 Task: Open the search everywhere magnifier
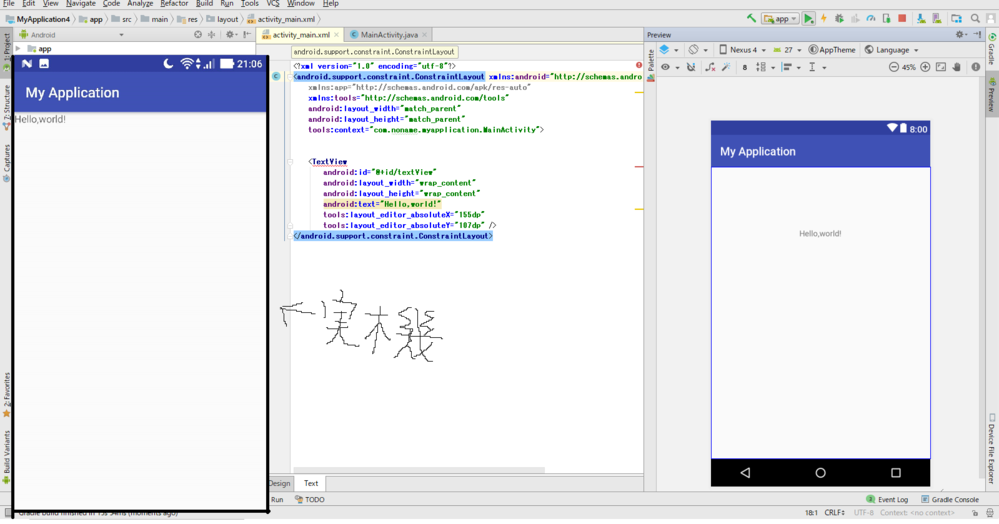pos(975,19)
